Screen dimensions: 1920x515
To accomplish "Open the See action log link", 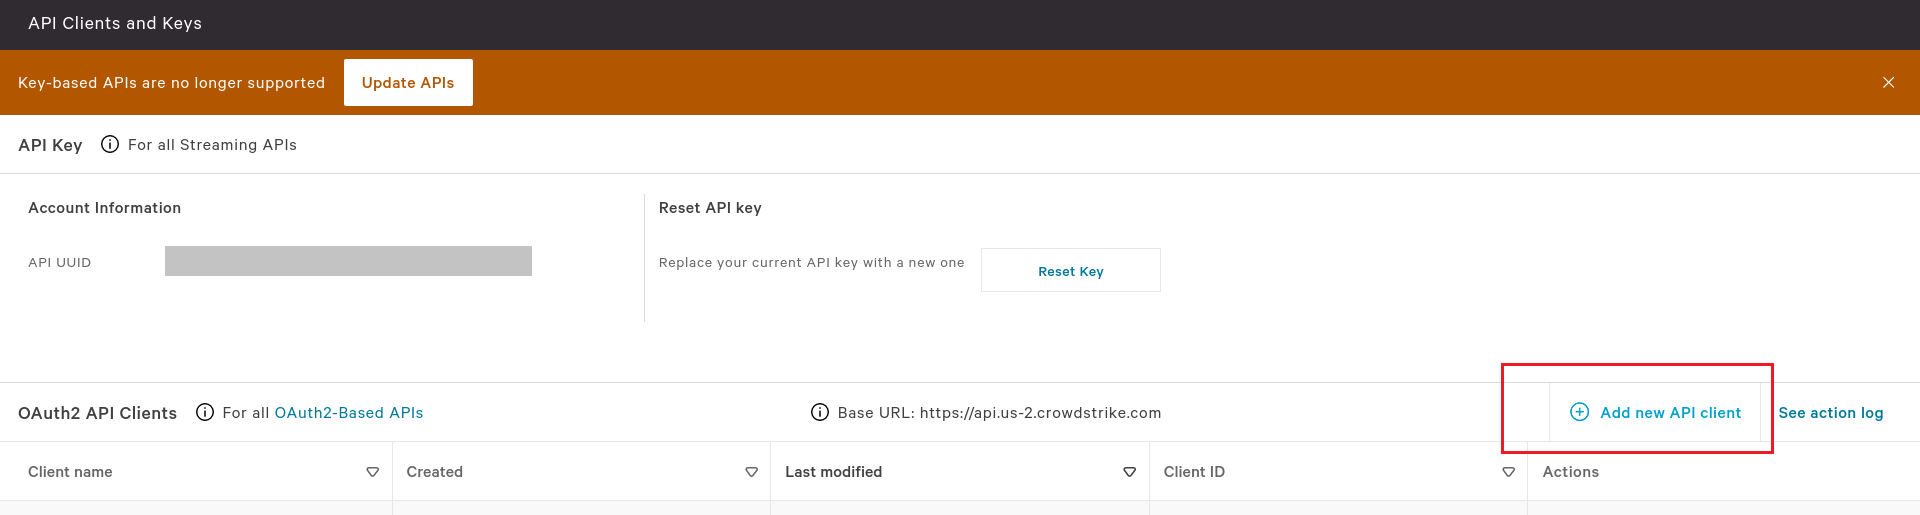I will (x=1831, y=412).
